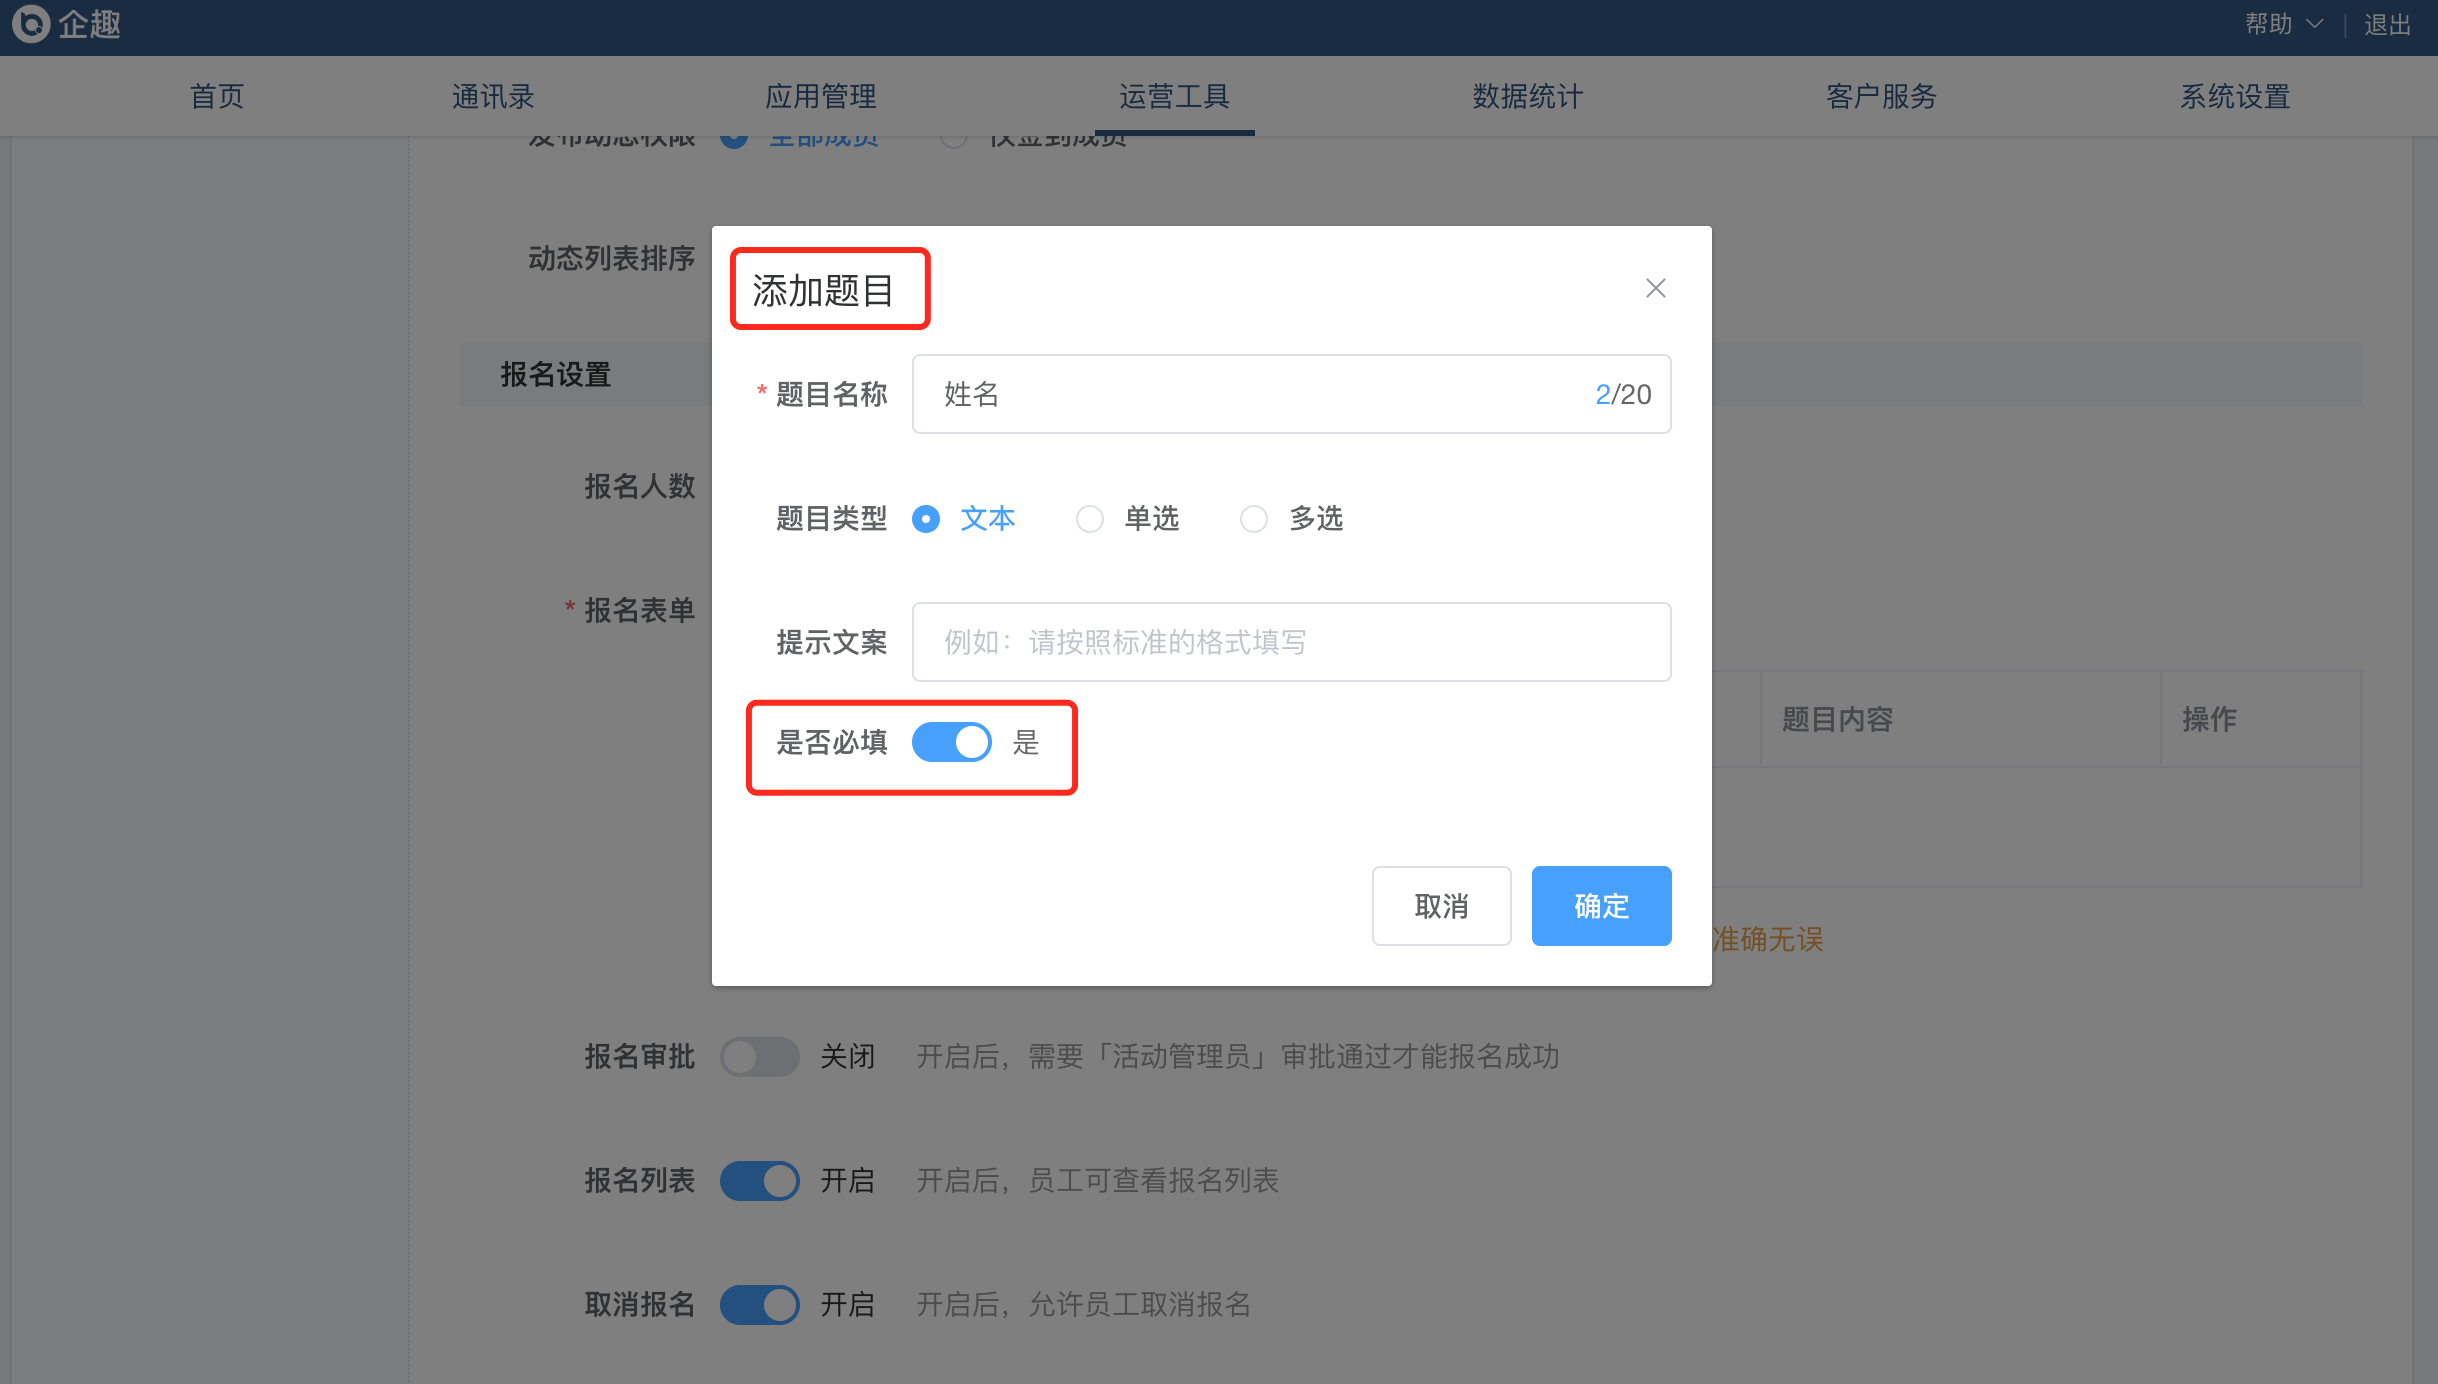2438x1384 pixels.
Task: Navigate to 系统设置 tab
Action: (2235, 96)
